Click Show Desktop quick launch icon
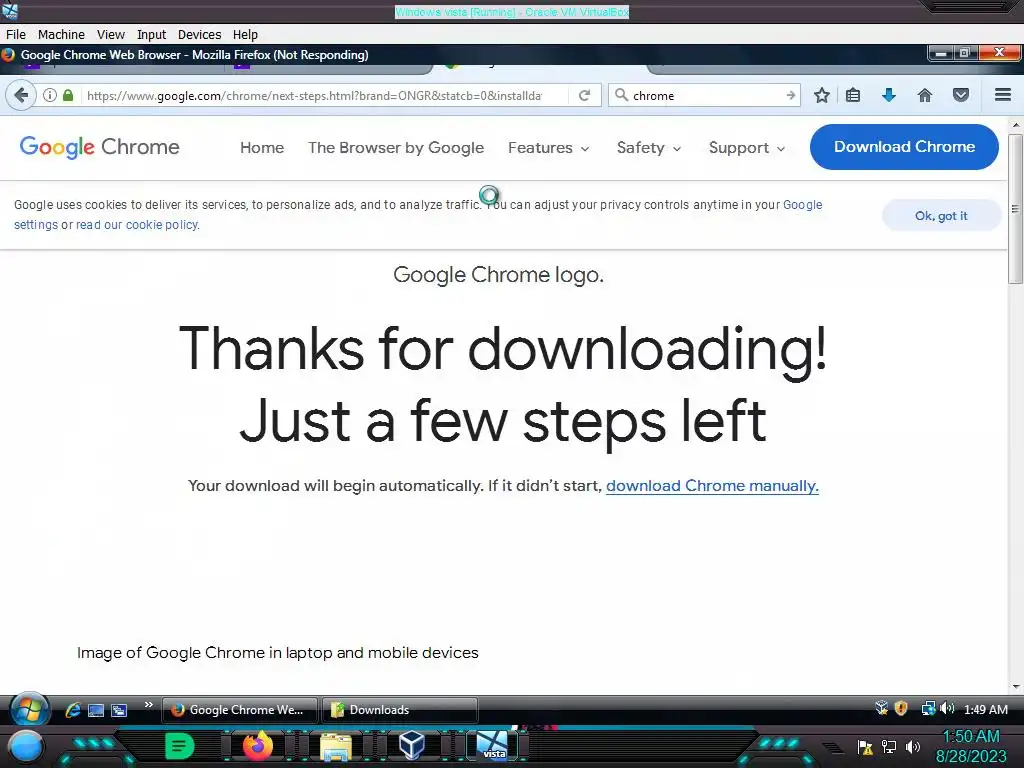The image size is (1024, 768). (96, 710)
